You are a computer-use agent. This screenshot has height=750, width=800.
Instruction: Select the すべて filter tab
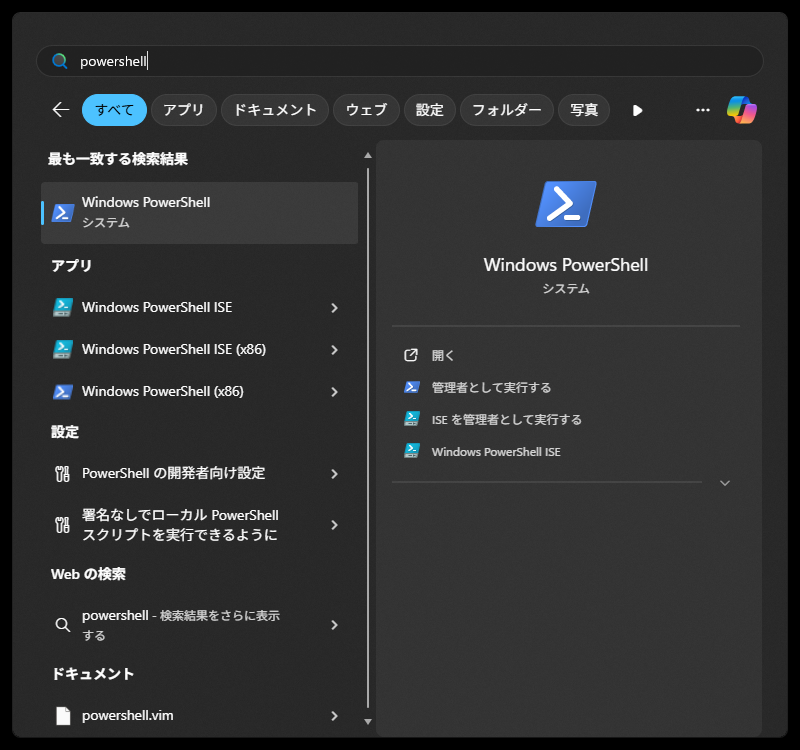click(114, 110)
